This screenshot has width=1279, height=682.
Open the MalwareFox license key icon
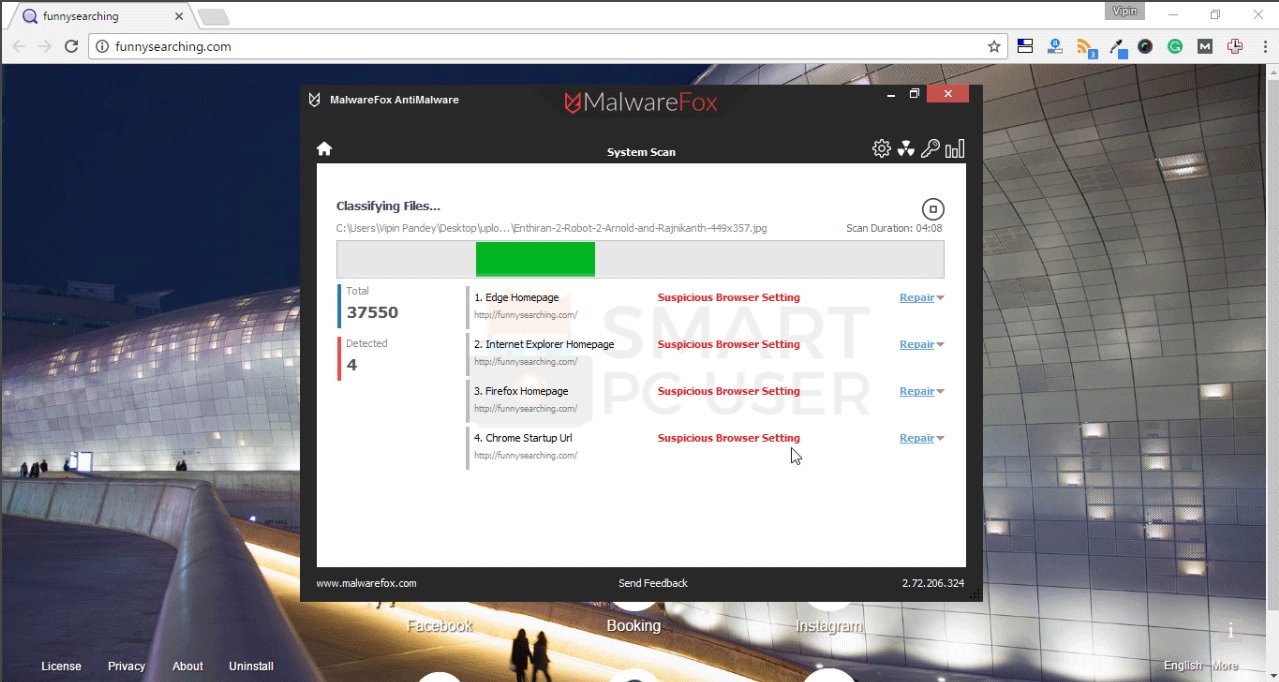pyautogui.click(x=930, y=149)
